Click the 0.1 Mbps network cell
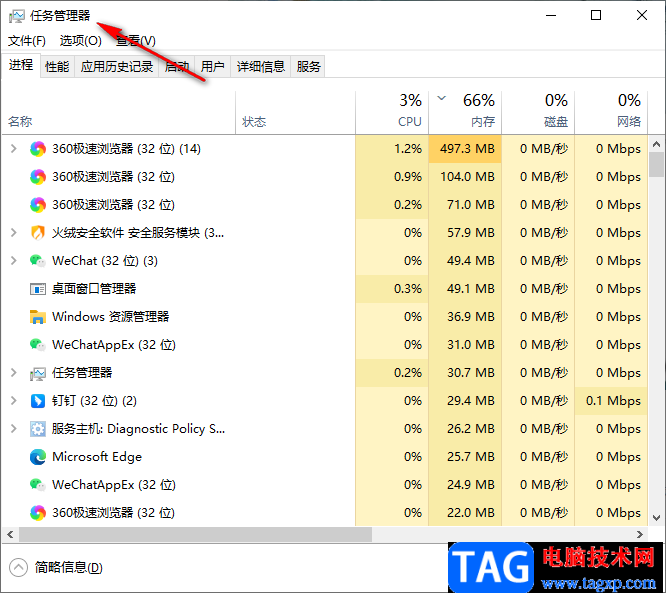The image size is (666, 593). [x=611, y=401]
